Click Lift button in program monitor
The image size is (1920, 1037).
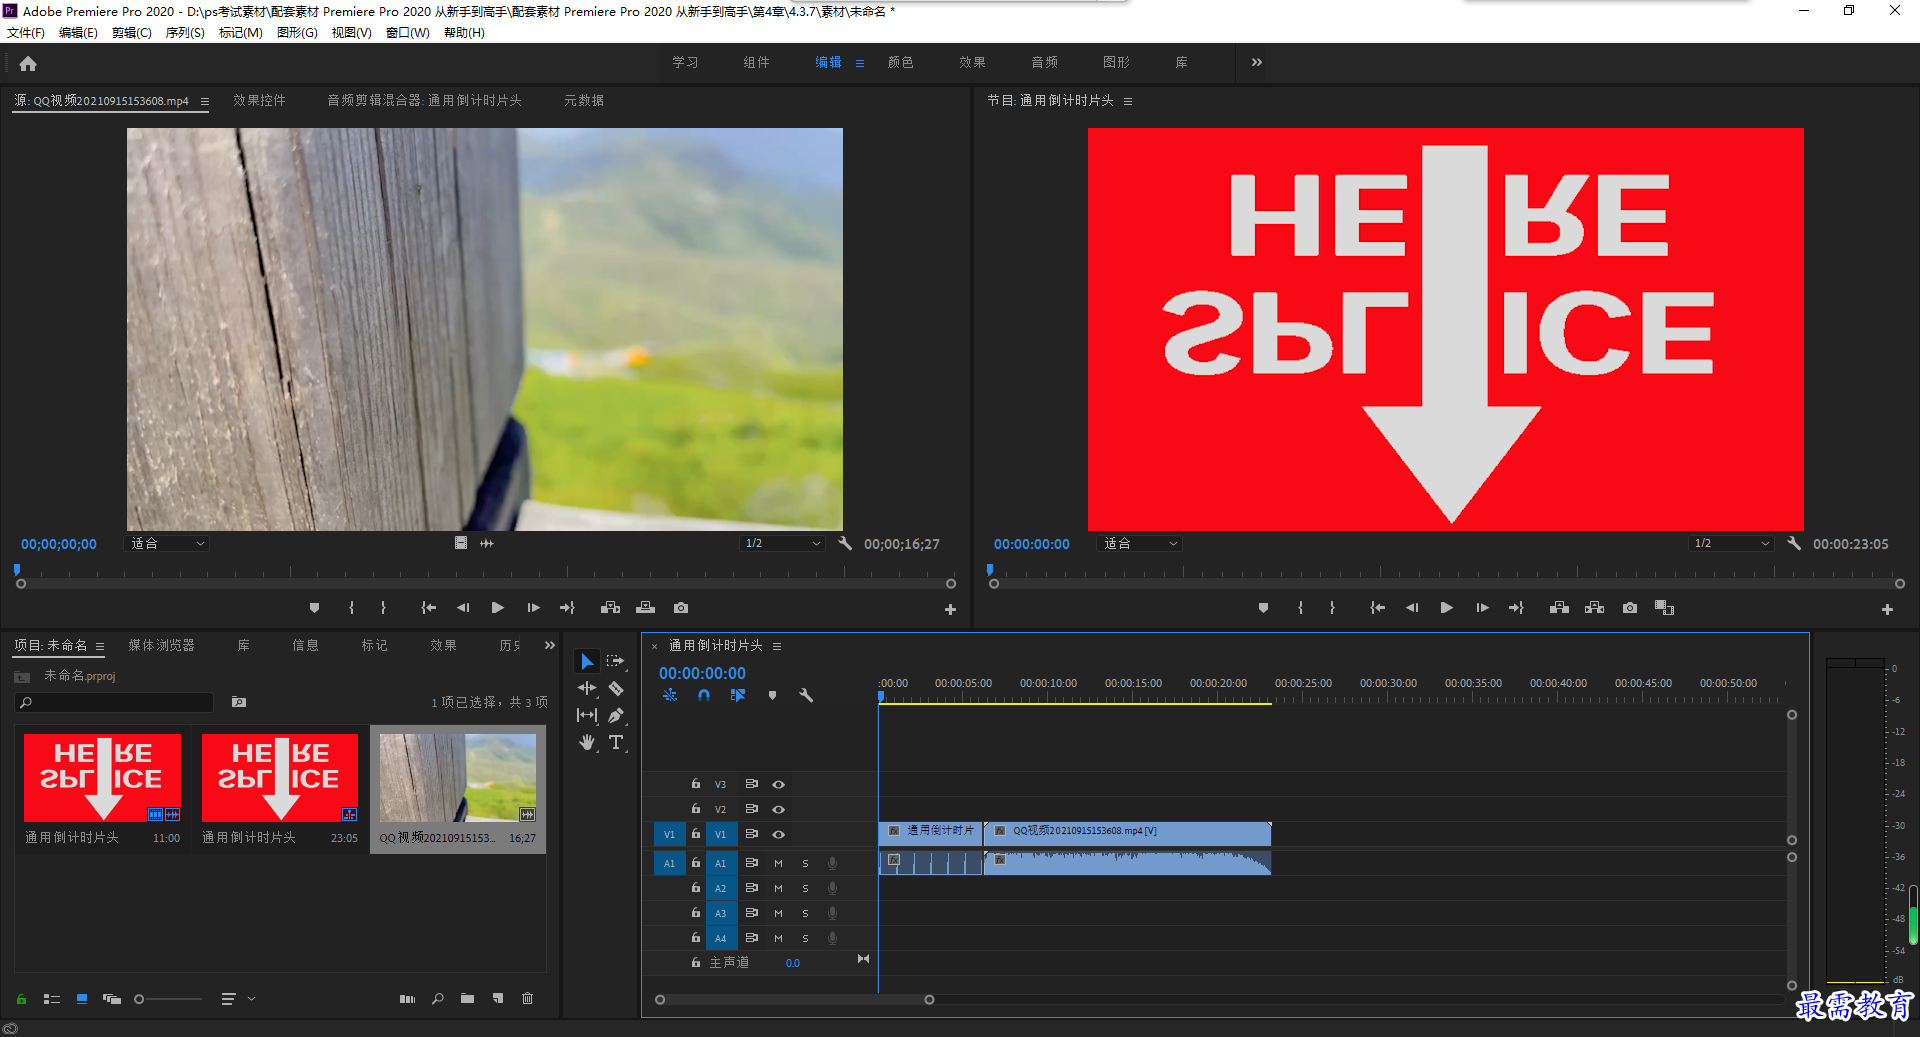[1559, 607]
